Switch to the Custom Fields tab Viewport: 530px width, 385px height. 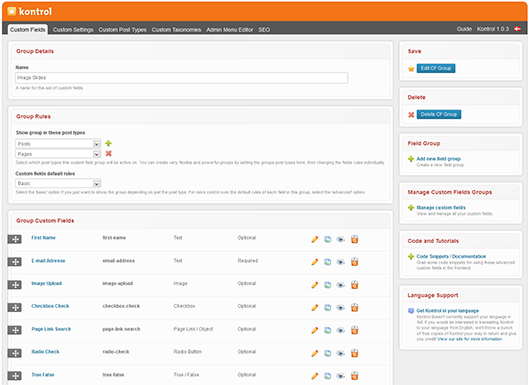[28, 29]
